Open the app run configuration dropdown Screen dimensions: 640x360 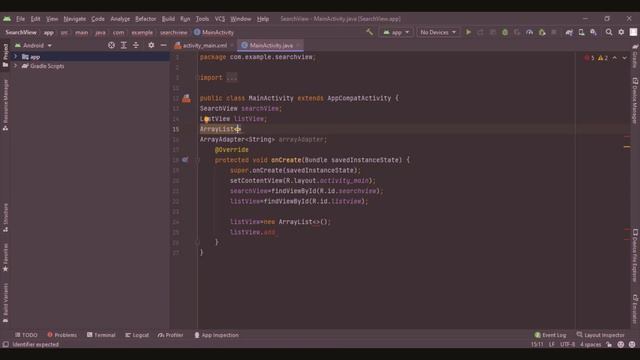click(x=396, y=32)
